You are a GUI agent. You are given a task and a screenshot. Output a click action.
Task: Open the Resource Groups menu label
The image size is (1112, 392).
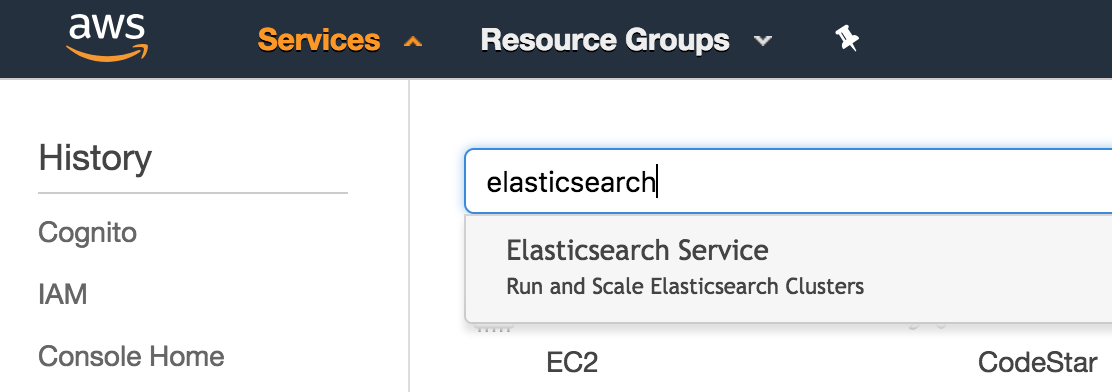[x=605, y=40]
